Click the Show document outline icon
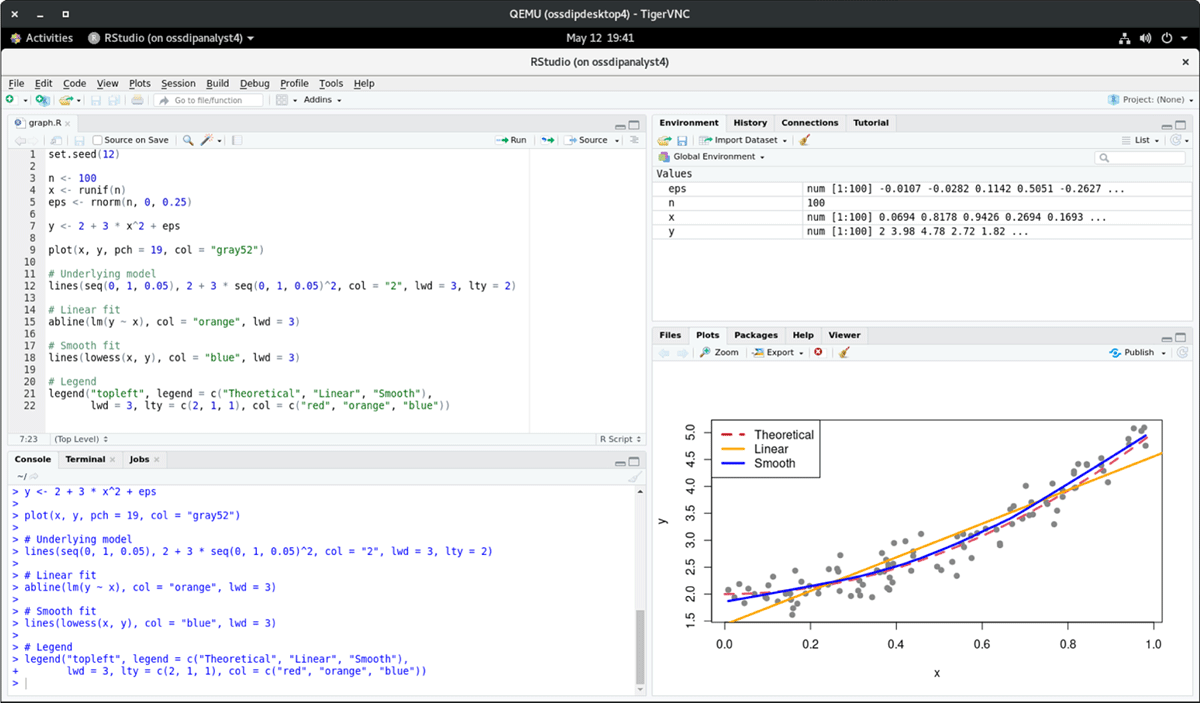 (x=633, y=140)
